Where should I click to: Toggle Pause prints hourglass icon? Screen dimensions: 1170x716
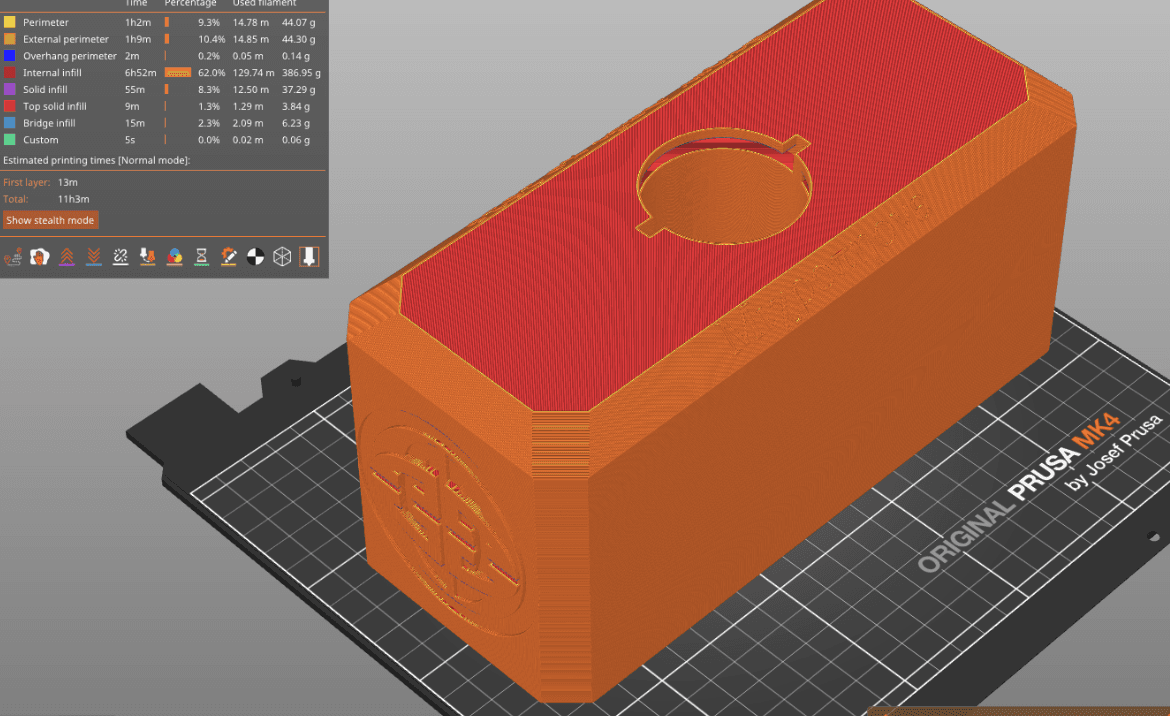tap(201, 257)
